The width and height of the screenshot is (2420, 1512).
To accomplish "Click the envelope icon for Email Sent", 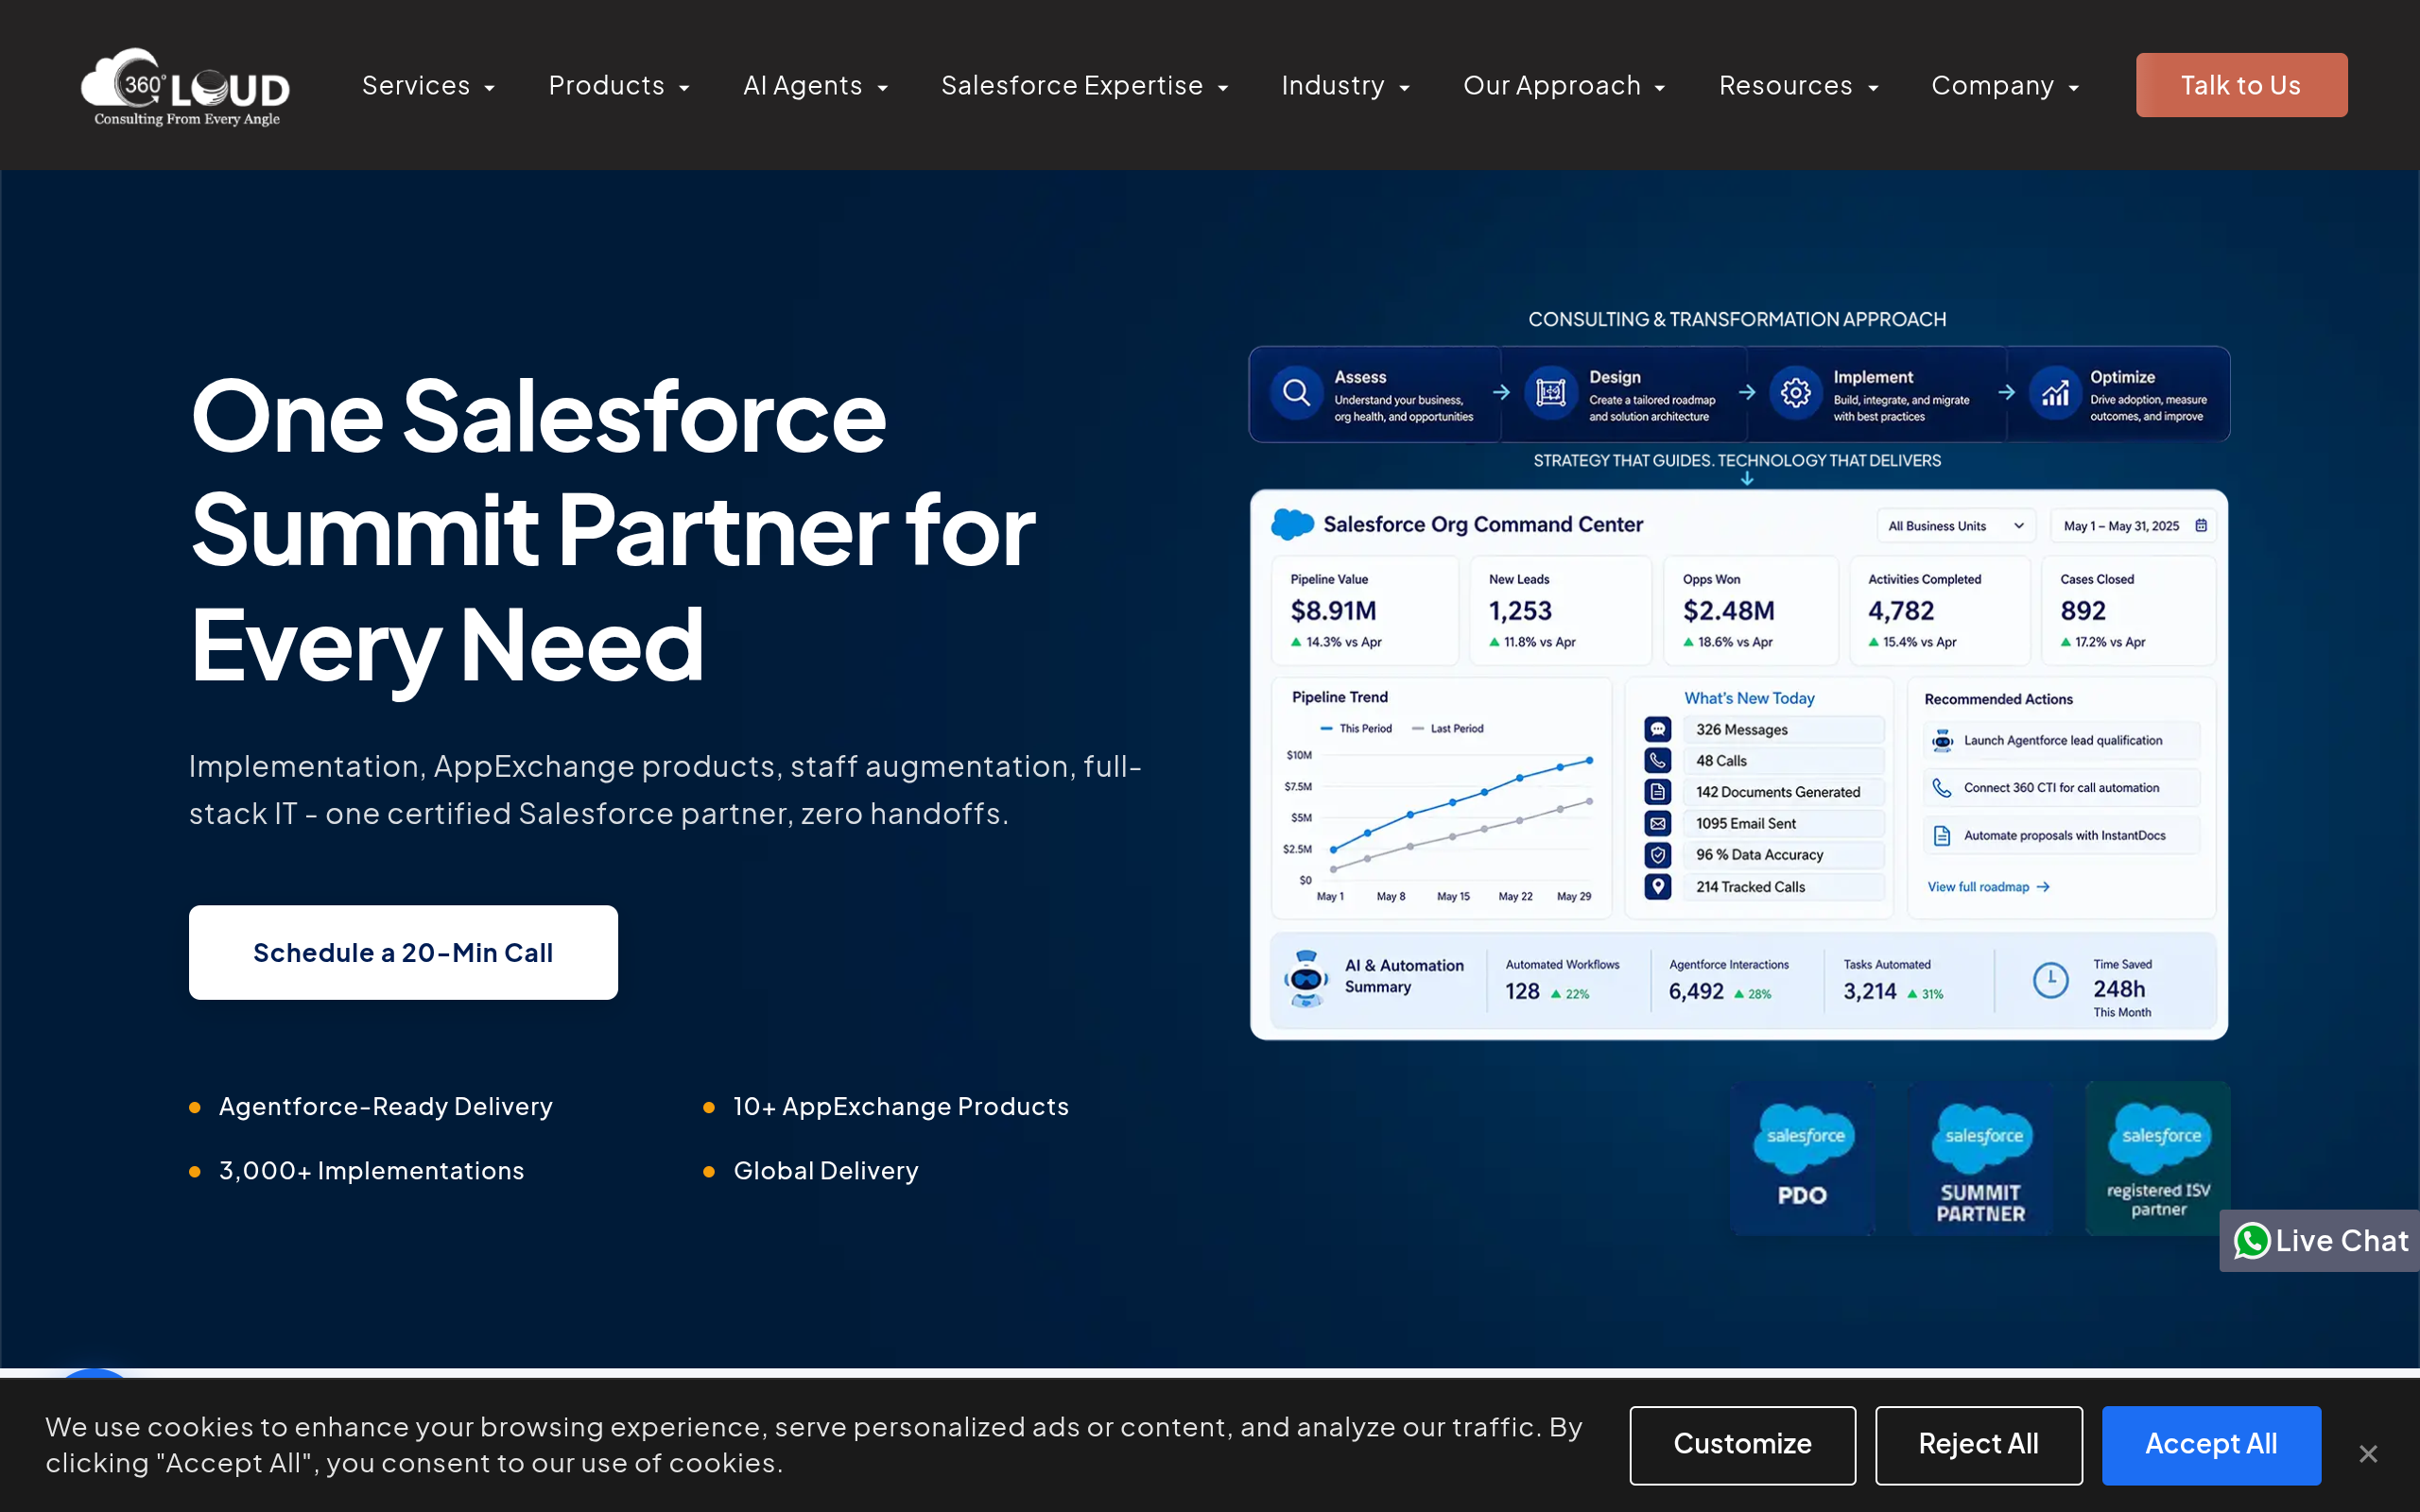I will [1658, 824].
